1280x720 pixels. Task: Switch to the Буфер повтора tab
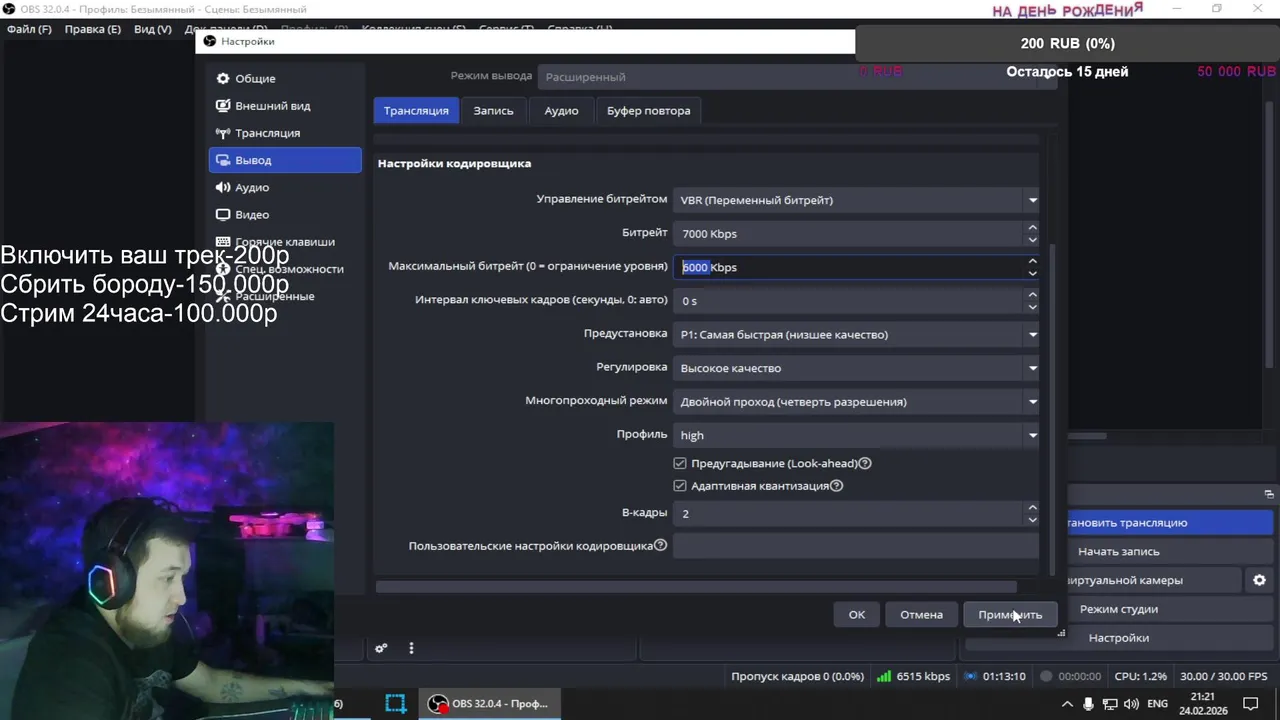tap(648, 110)
